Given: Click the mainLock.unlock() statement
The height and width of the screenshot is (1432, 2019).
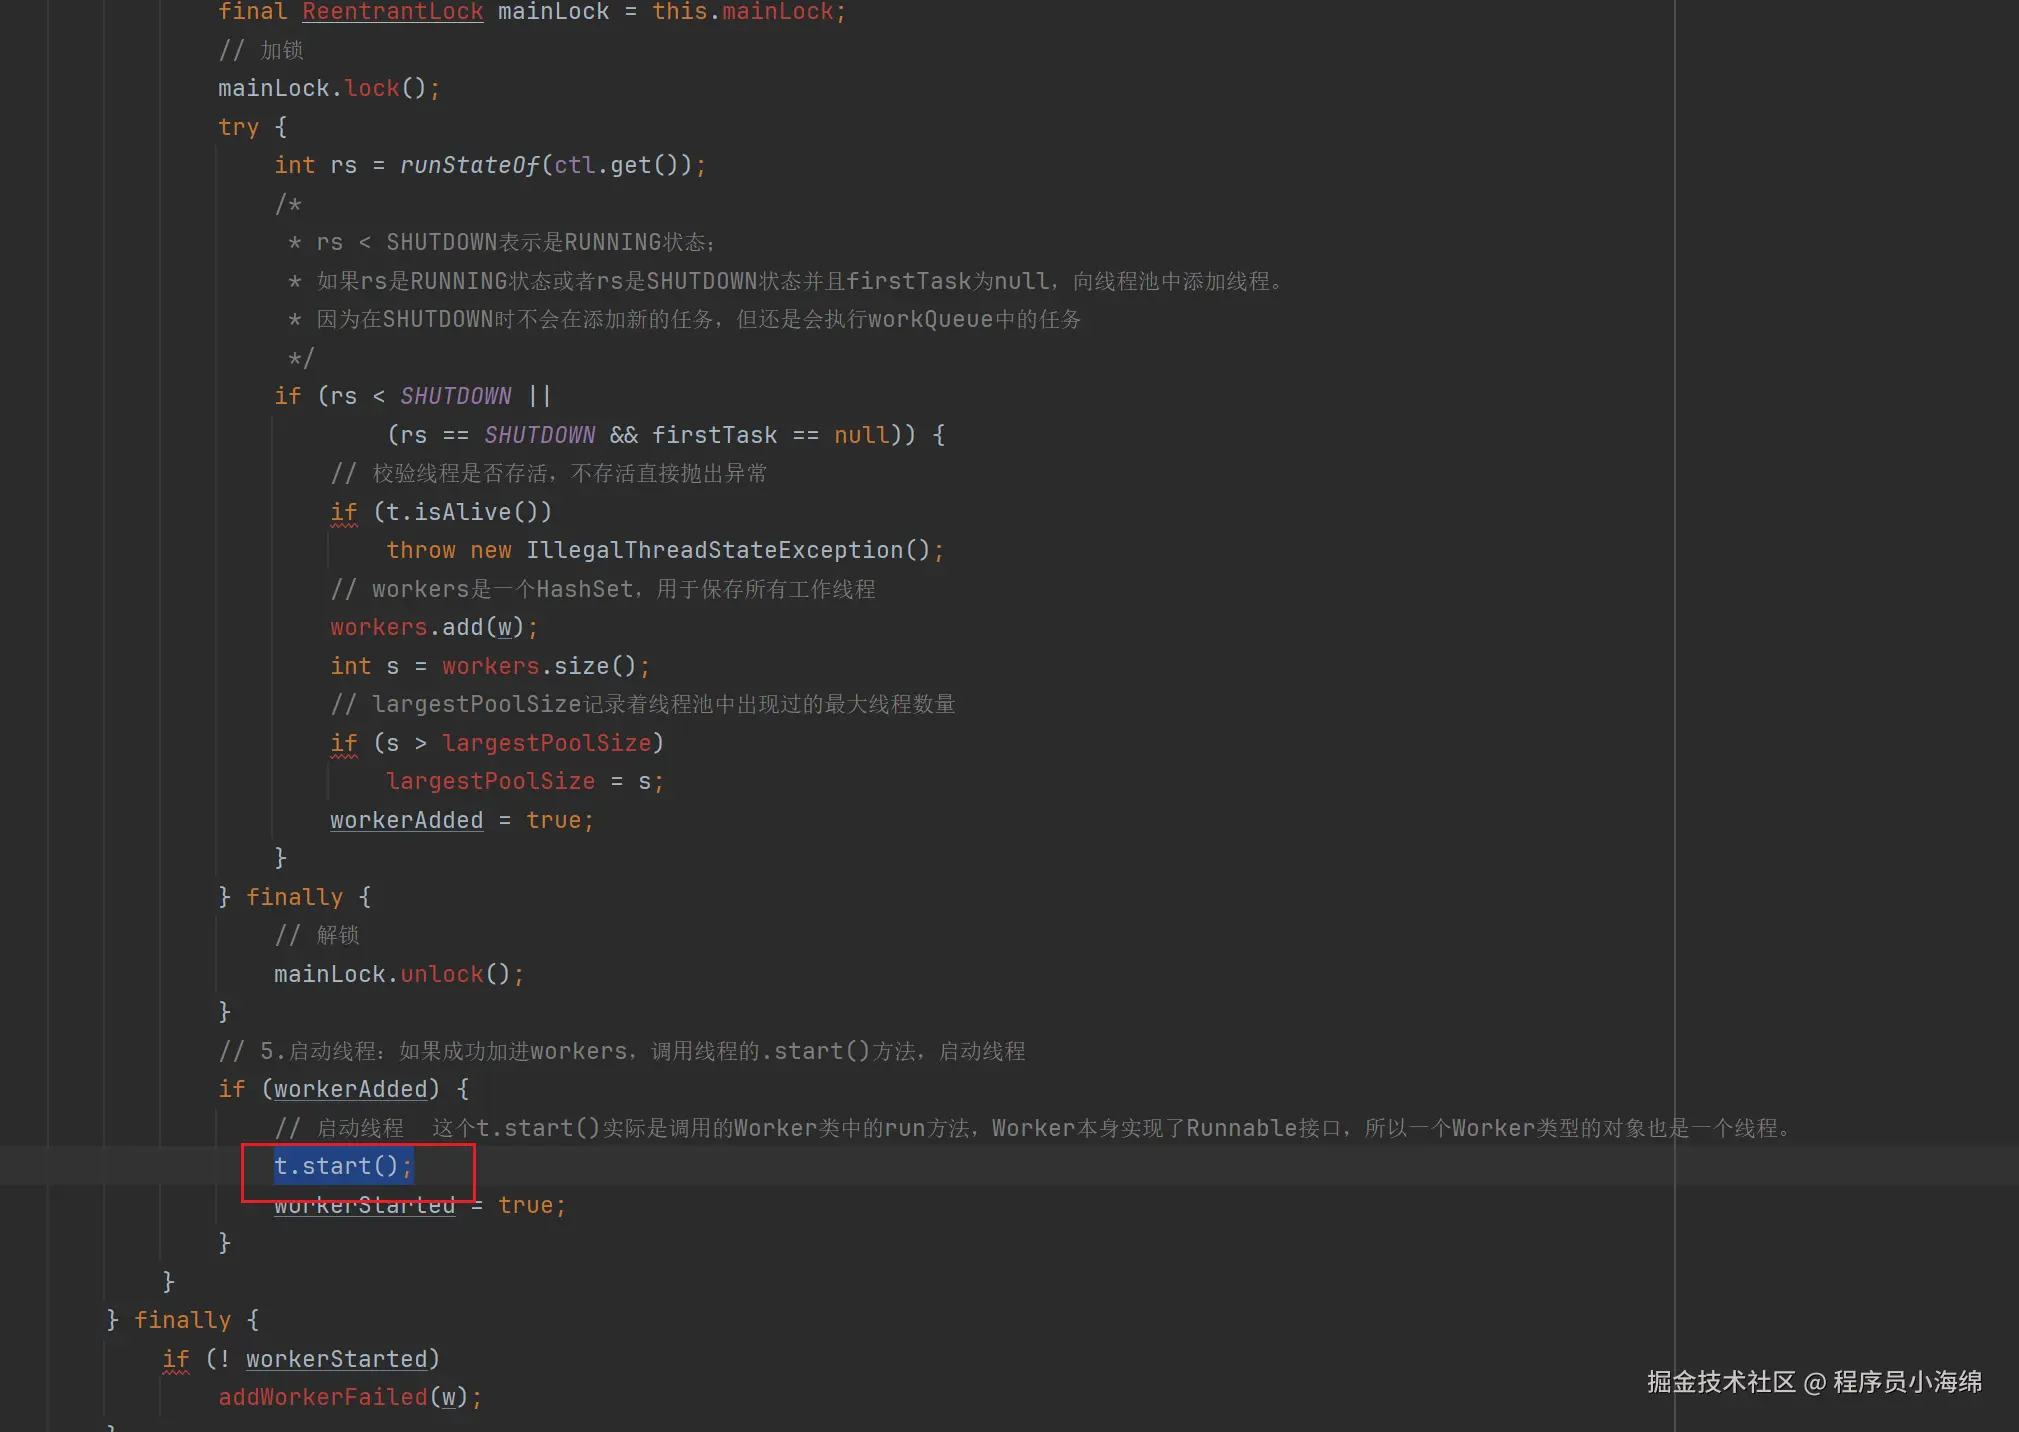Looking at the screenshot, I should (x=398, y=975).
